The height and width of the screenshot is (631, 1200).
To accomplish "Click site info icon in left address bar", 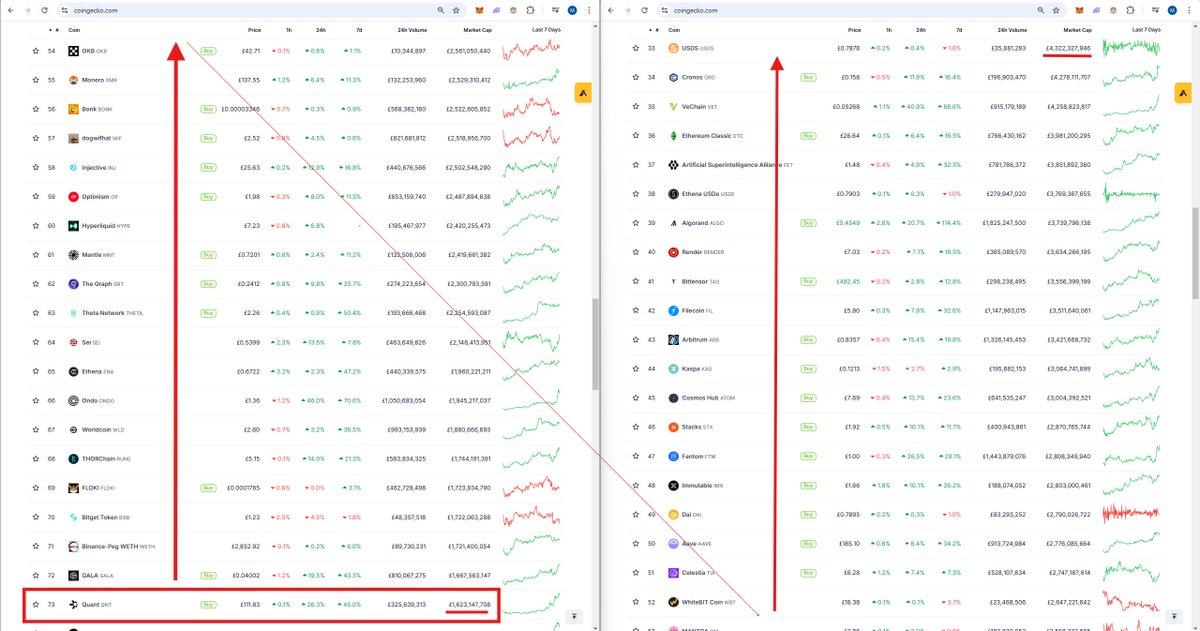I will click(x=65, y=10).
